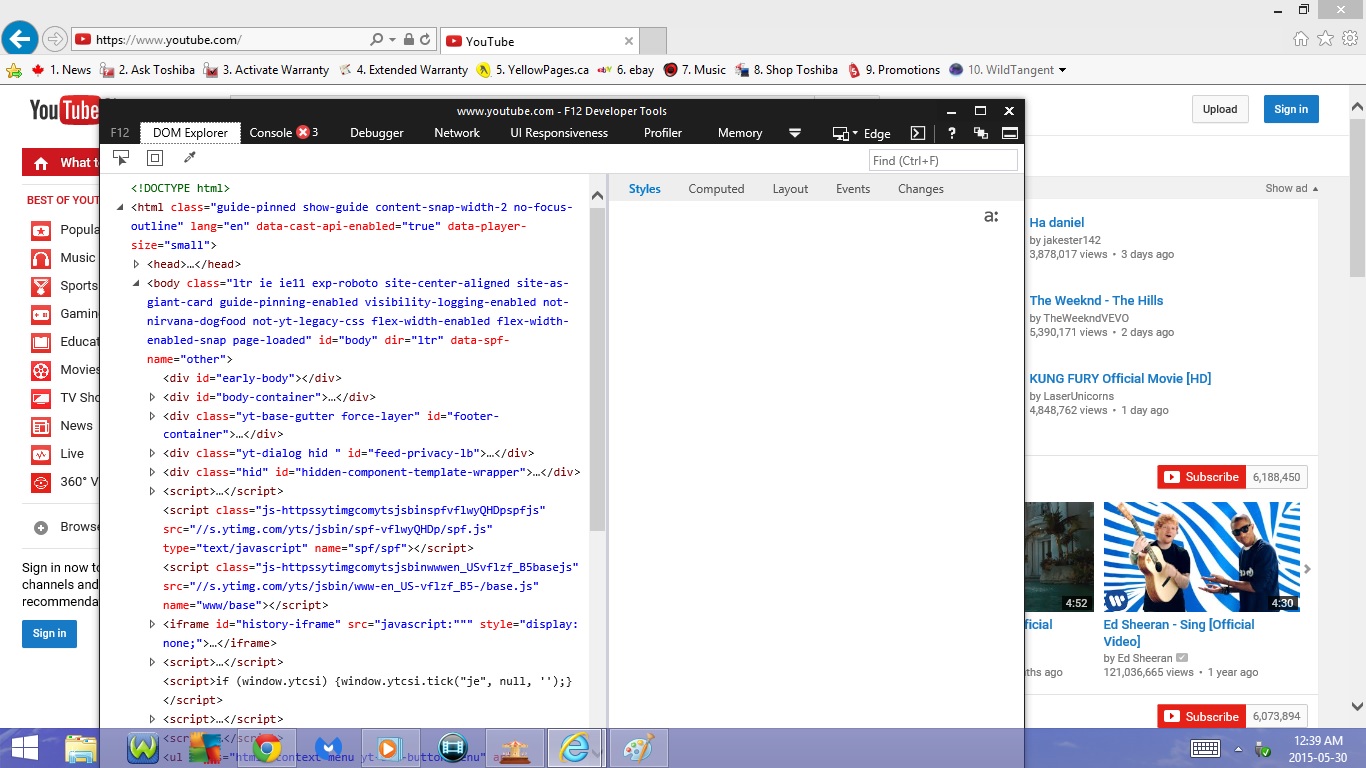Screen dimensions: 1366x768
Task: Unpin the developer tools window icon
Action: coord(981,133)
